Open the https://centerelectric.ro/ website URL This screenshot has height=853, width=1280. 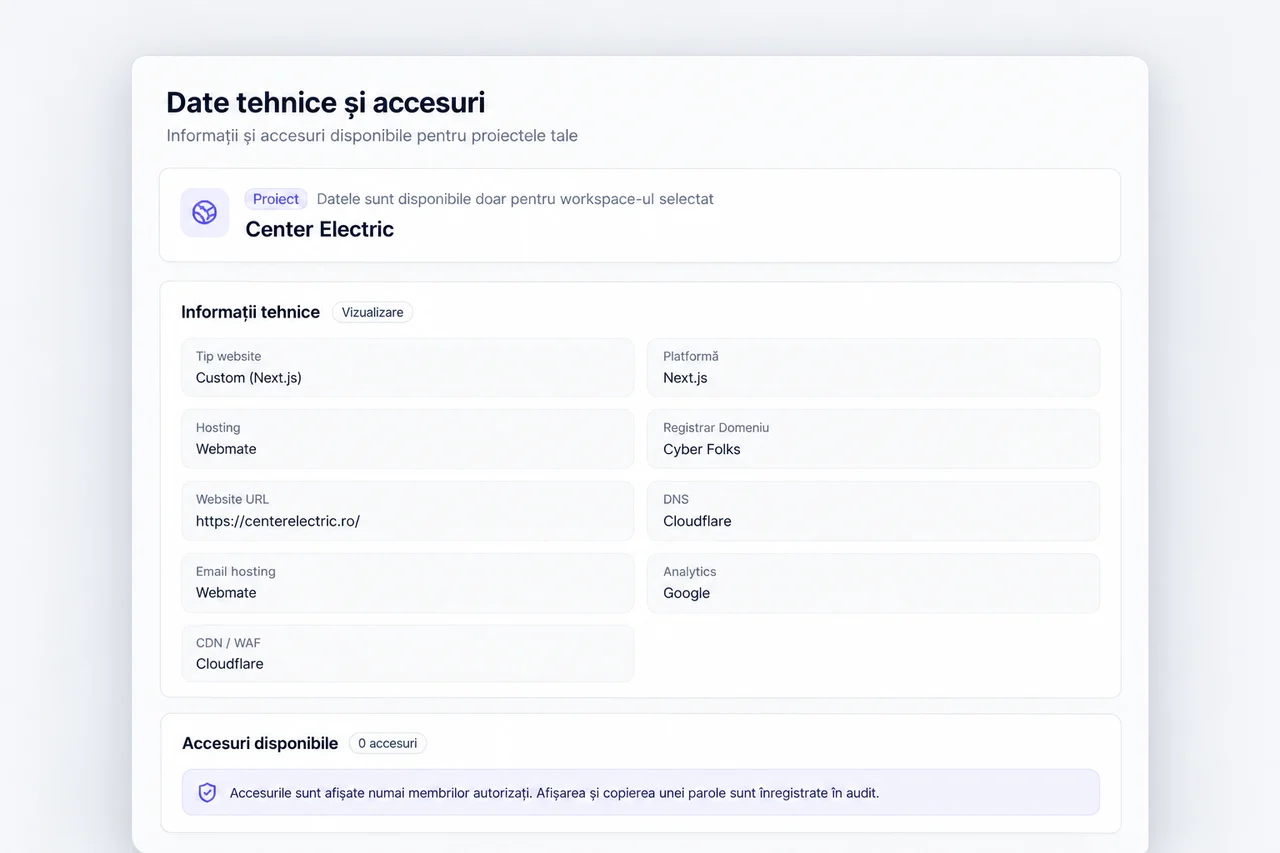point(278,521)
